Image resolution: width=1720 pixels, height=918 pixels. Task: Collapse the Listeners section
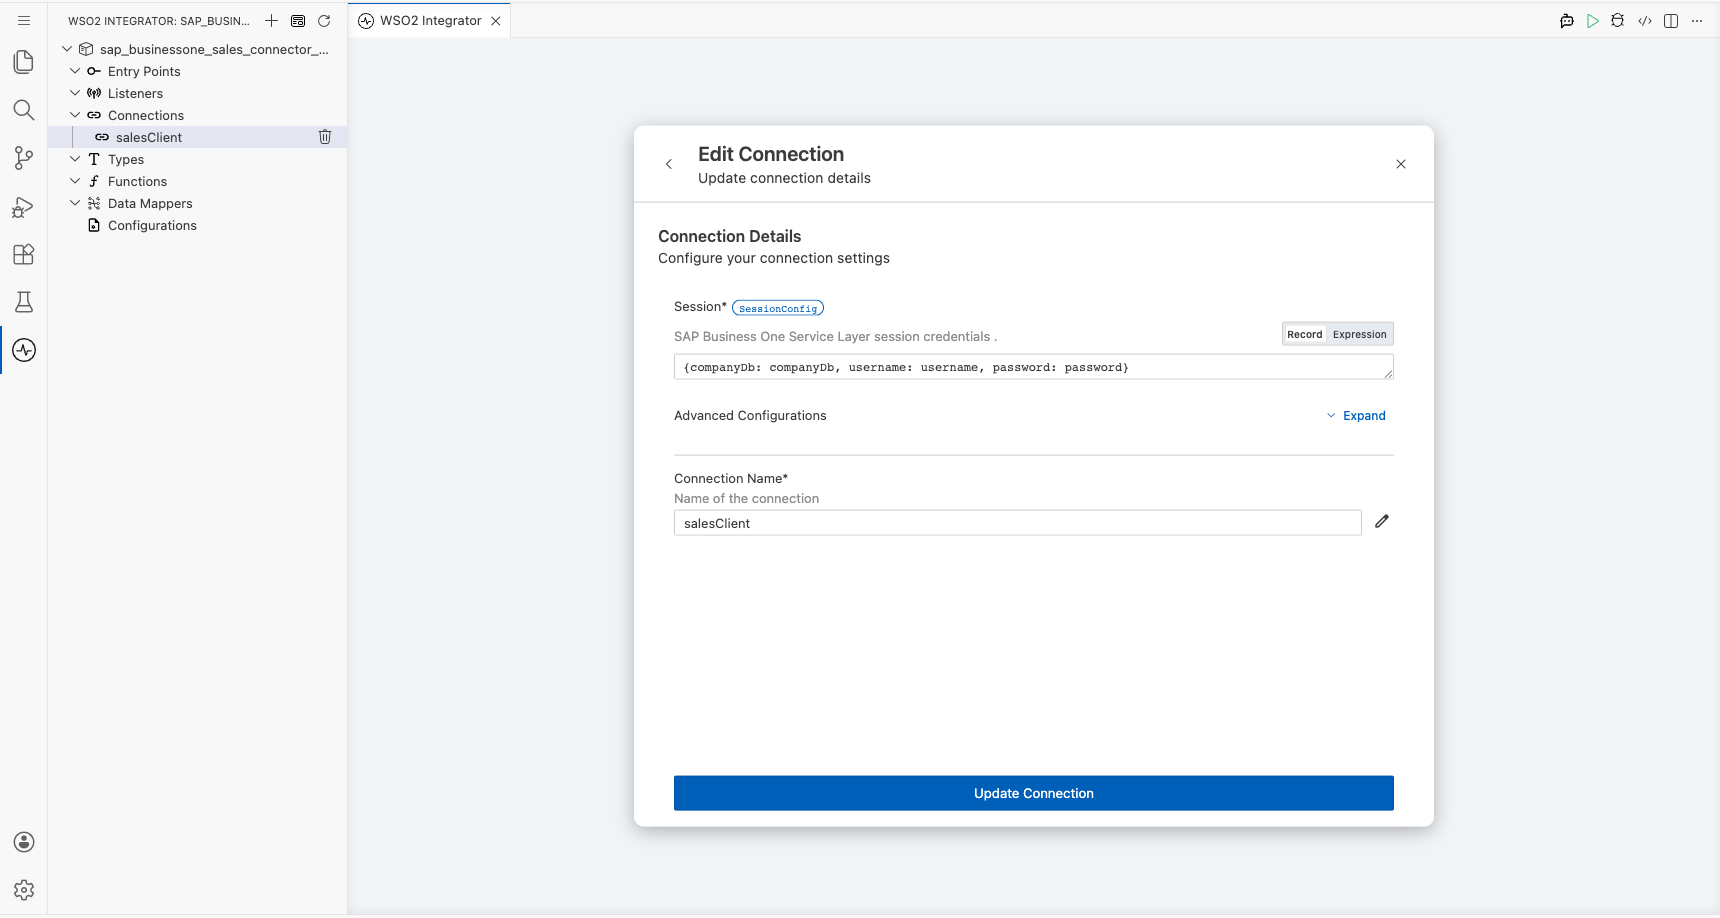click(x=75, y=93)
